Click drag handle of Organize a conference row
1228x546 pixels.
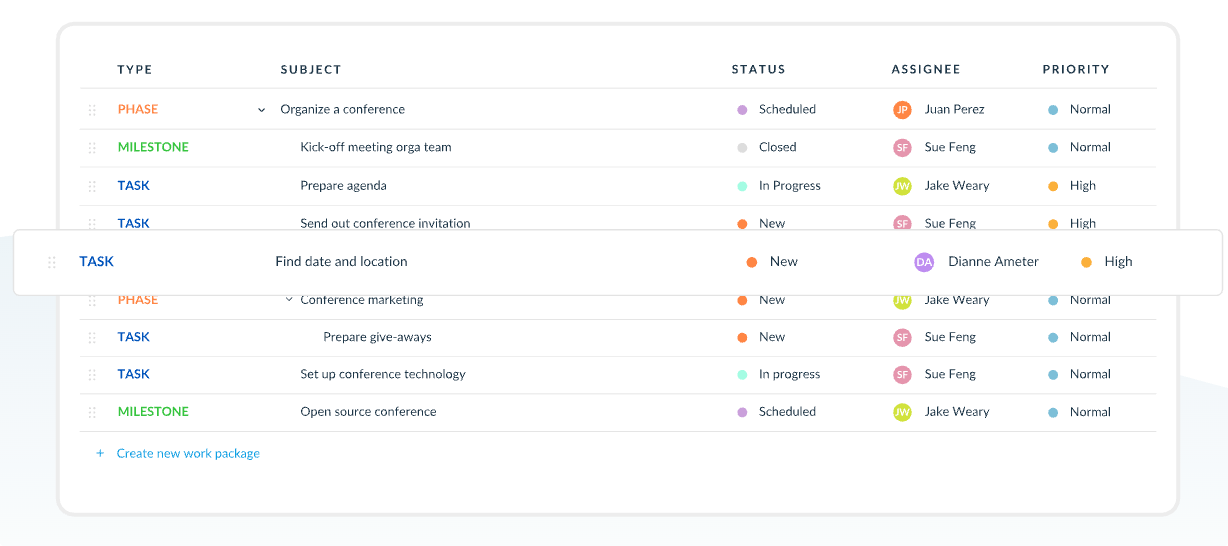pyautogui.click(x=92, y=110)
